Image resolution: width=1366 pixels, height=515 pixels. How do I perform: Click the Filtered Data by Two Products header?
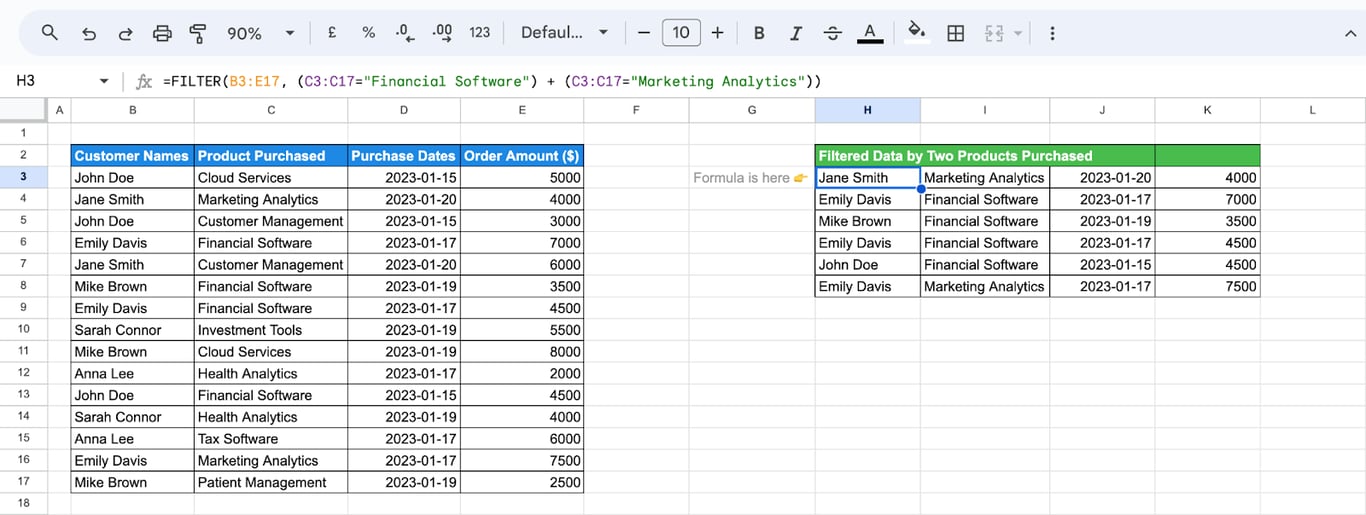pyautogui.click(x=985, y=155)
